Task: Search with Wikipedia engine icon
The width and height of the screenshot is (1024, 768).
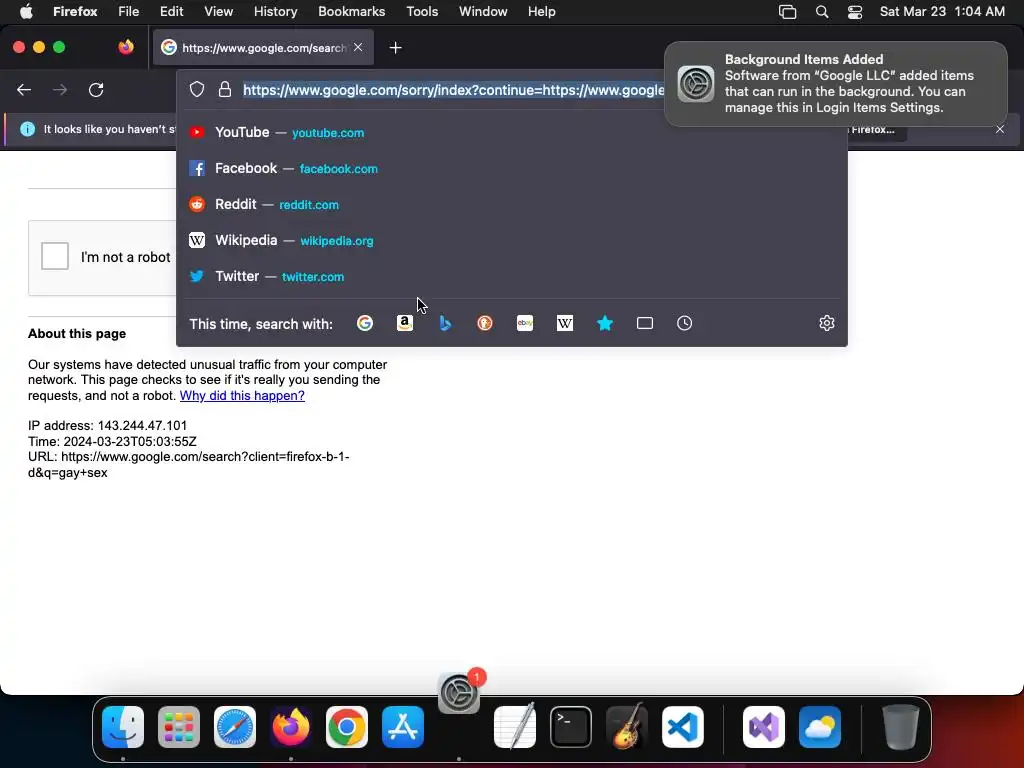Action: point(565,323)
